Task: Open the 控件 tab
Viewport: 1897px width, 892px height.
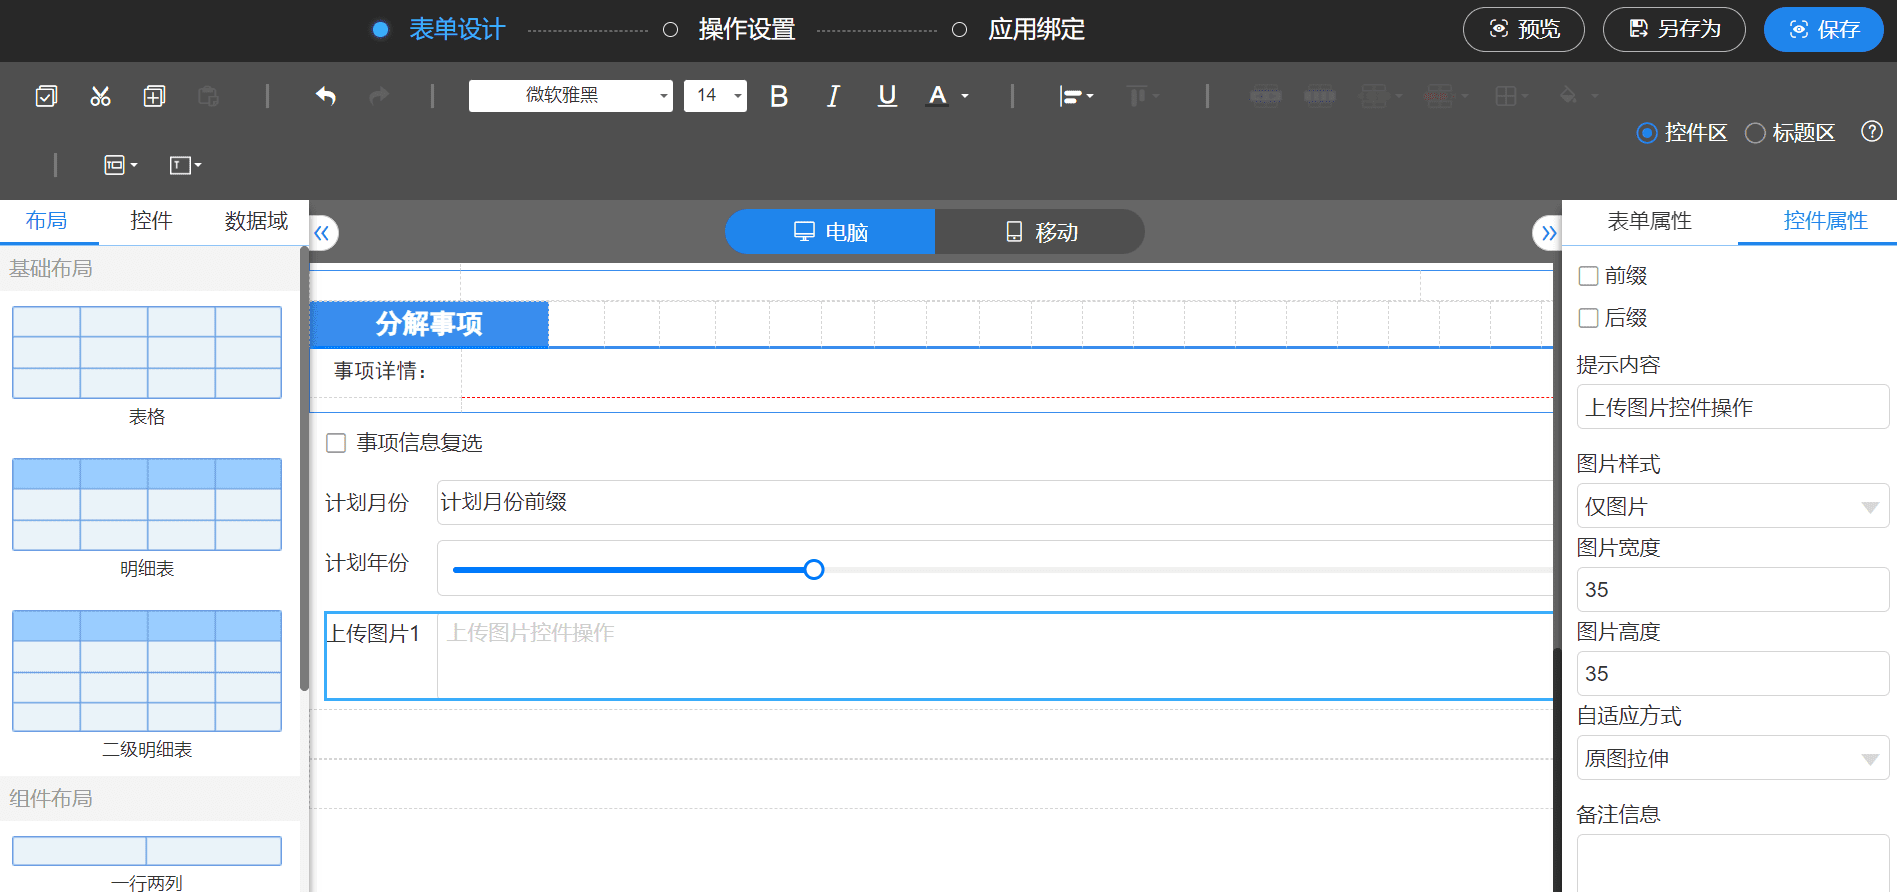Action: (151, 221)
